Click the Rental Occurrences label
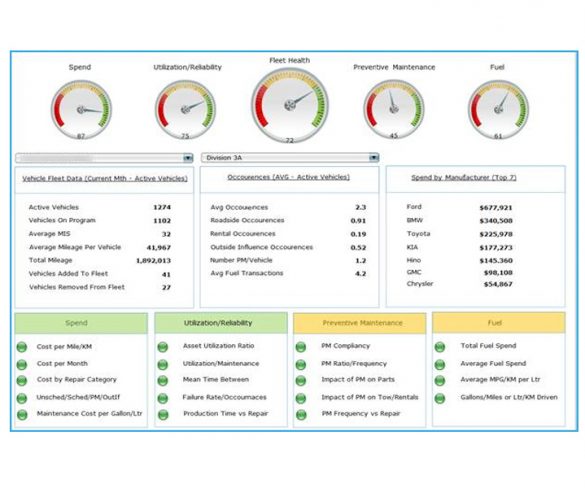Image resolution: width=585 pixels, height=488 pixels. tap(243, 234)
